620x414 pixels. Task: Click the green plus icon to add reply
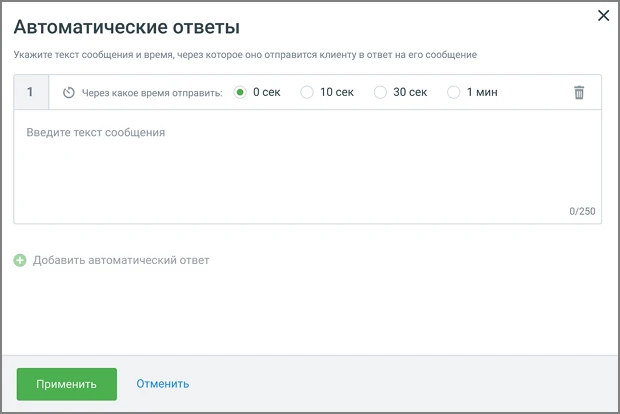pyautogui.click(x=20, y=260)
